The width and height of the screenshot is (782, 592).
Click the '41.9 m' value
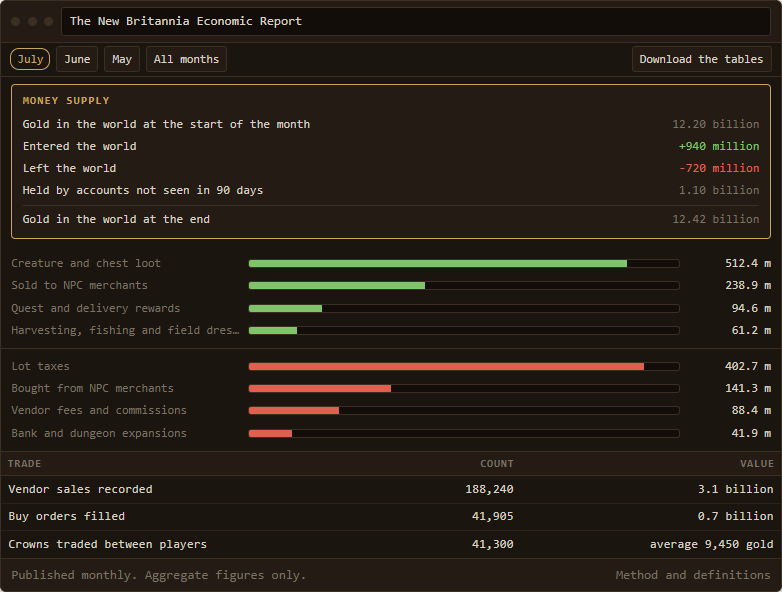(x=751, y=433)
